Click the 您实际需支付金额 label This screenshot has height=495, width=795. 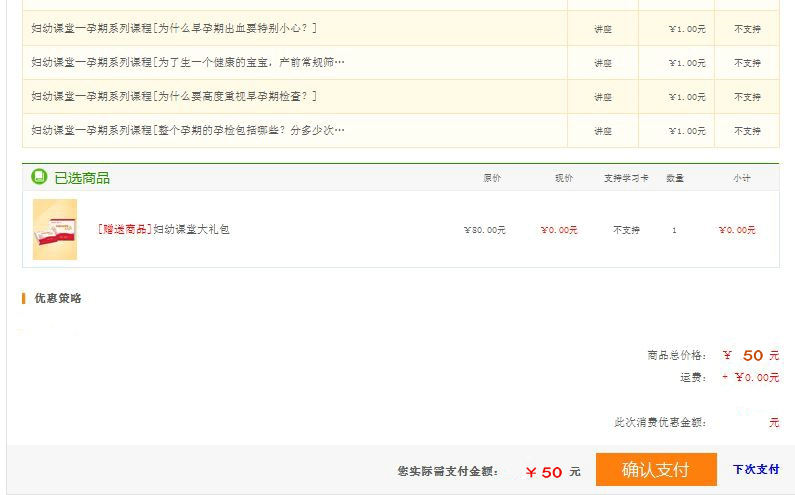pyautogui.click(x=447, y=471)
